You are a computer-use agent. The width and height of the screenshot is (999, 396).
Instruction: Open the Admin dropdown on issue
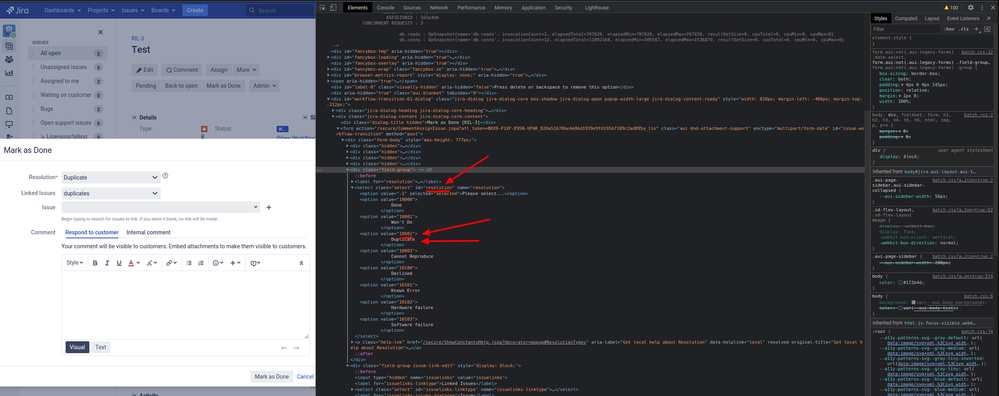pos(264,85)
